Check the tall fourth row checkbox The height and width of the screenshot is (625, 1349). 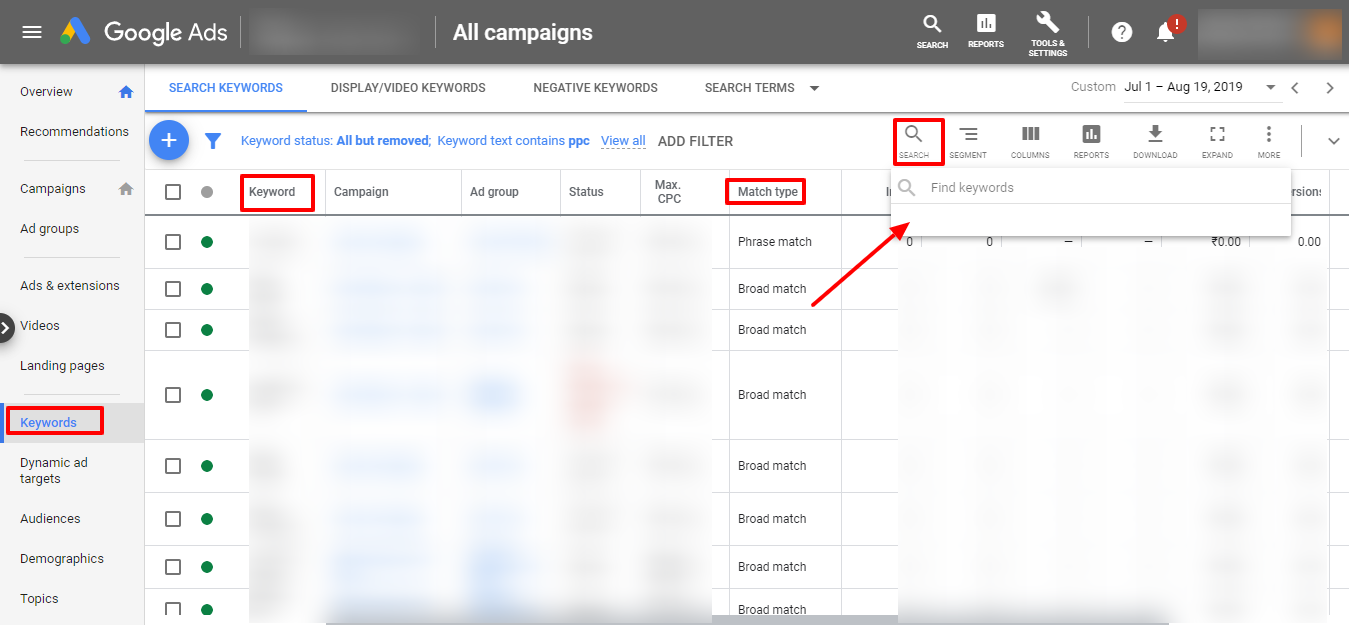point(173,395)
